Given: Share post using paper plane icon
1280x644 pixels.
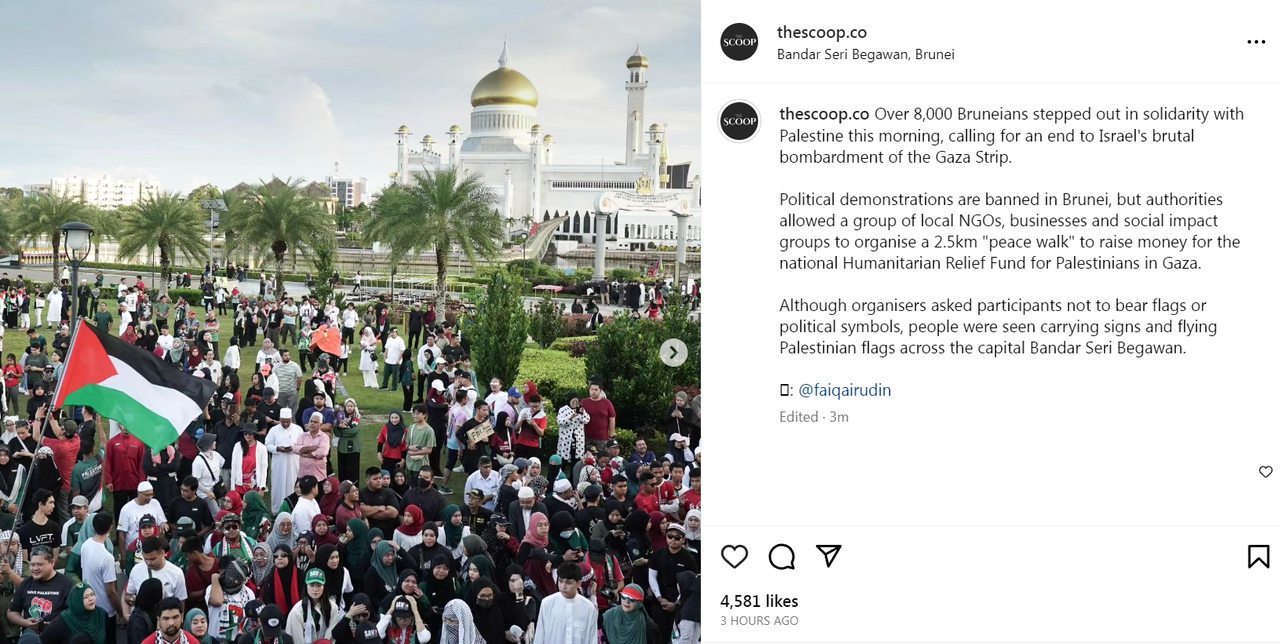Looking at the screenshot, I should 829,556.
